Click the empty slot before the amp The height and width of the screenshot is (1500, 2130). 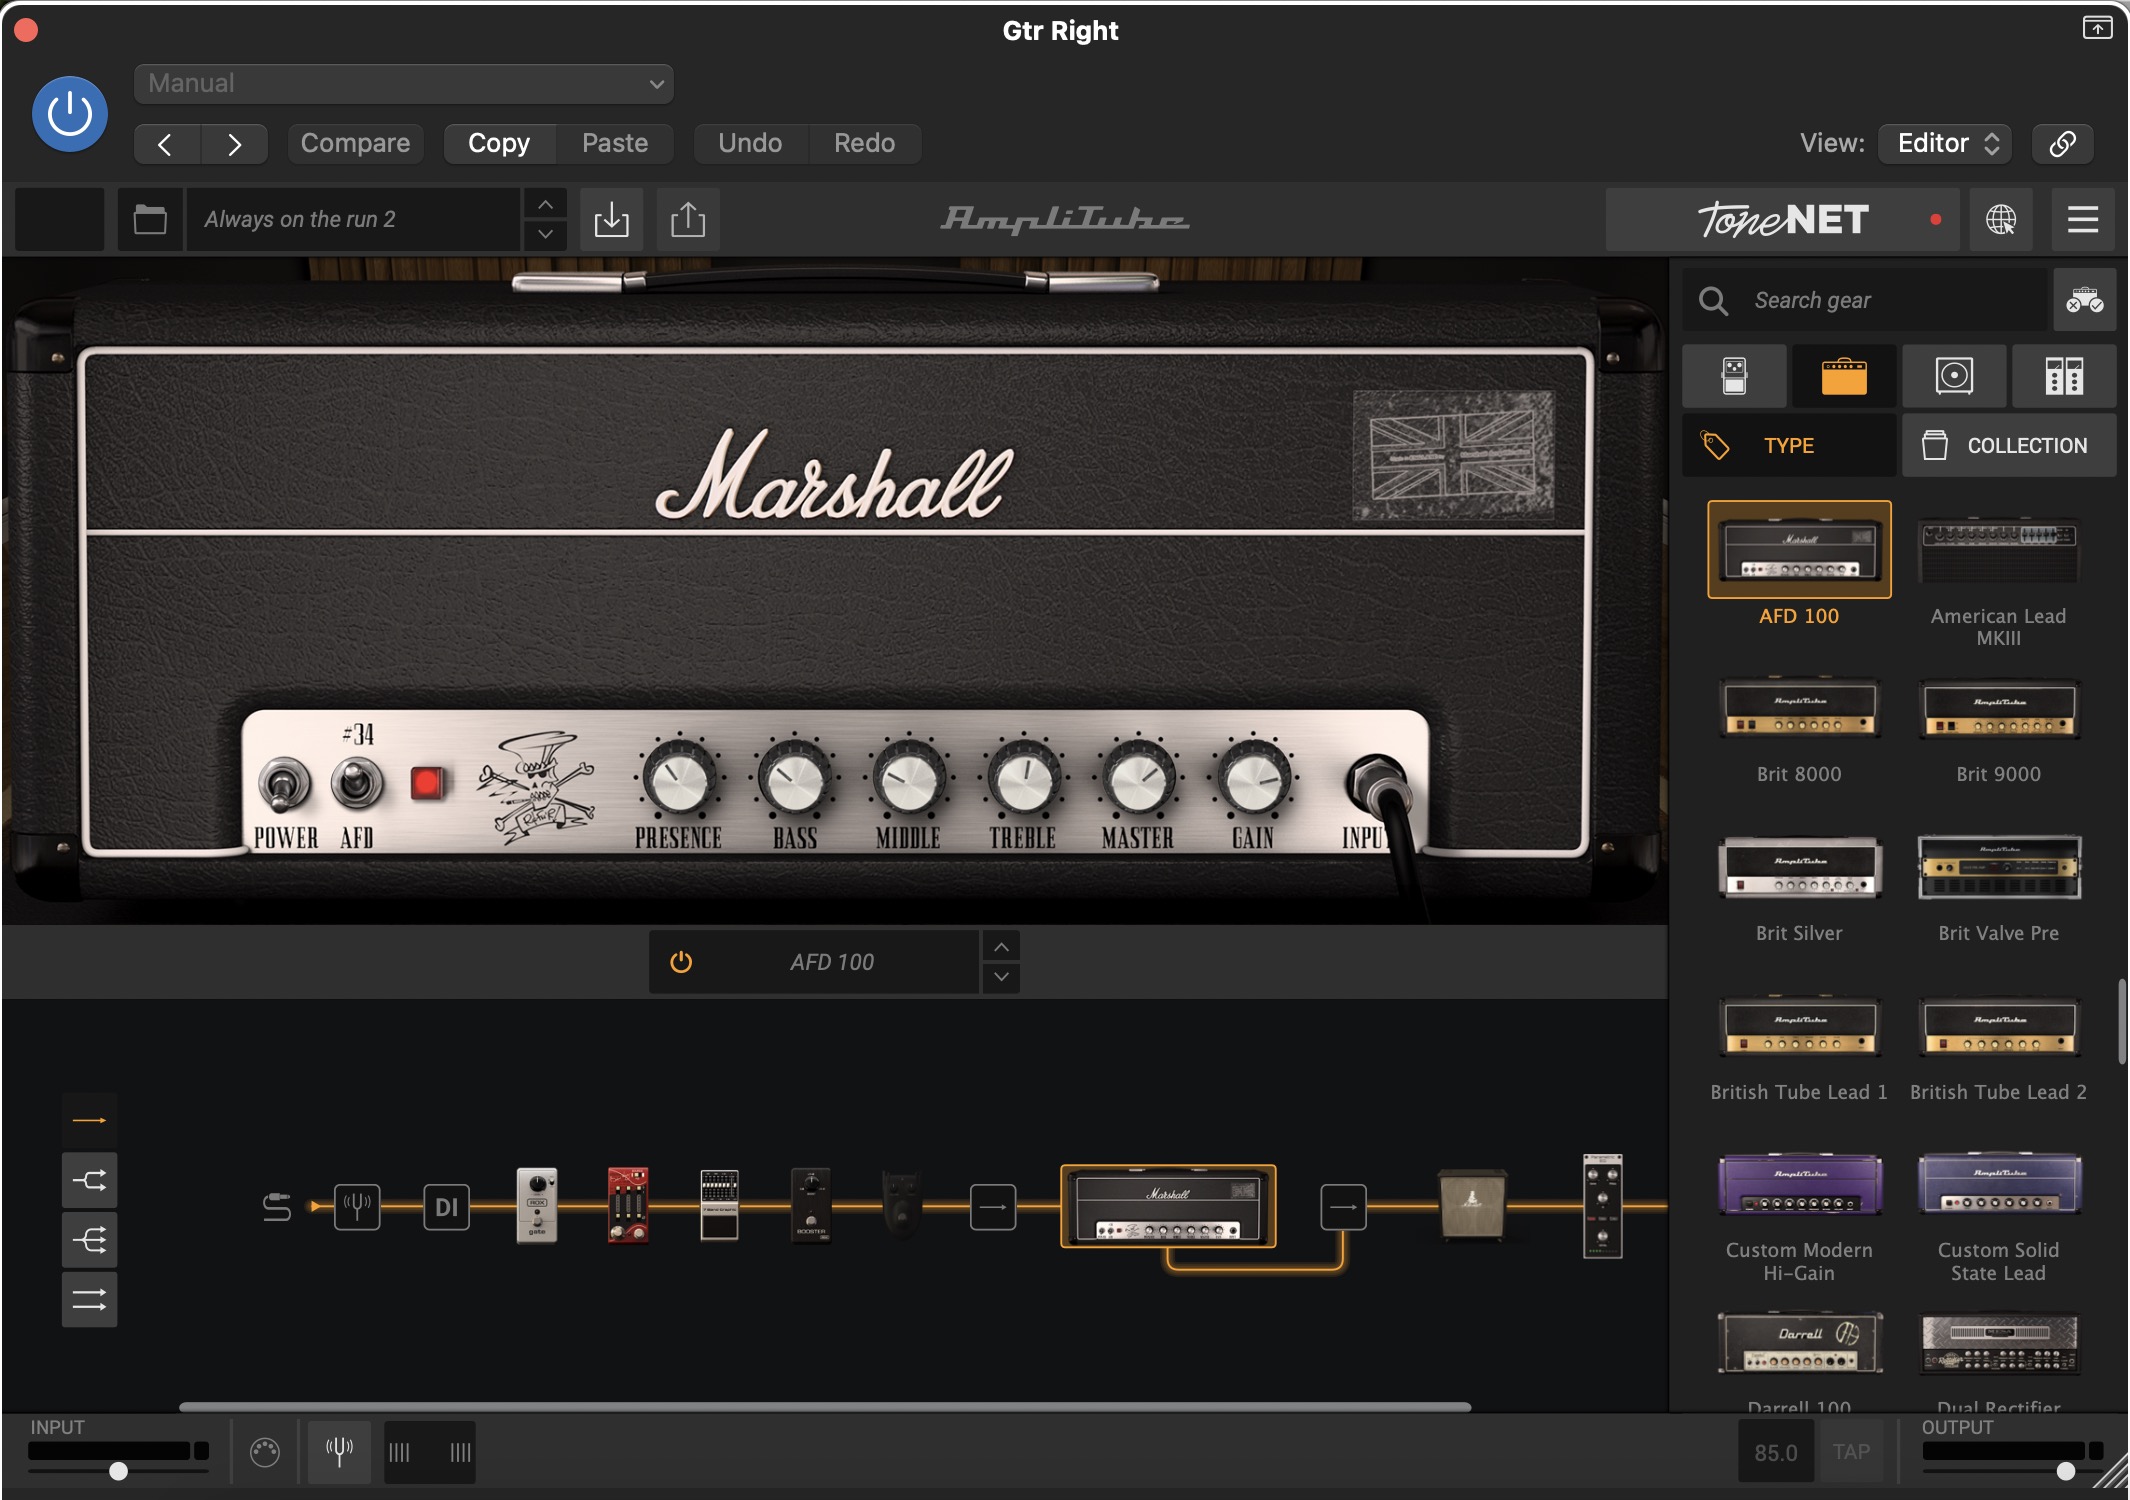tap(993, 1207)
